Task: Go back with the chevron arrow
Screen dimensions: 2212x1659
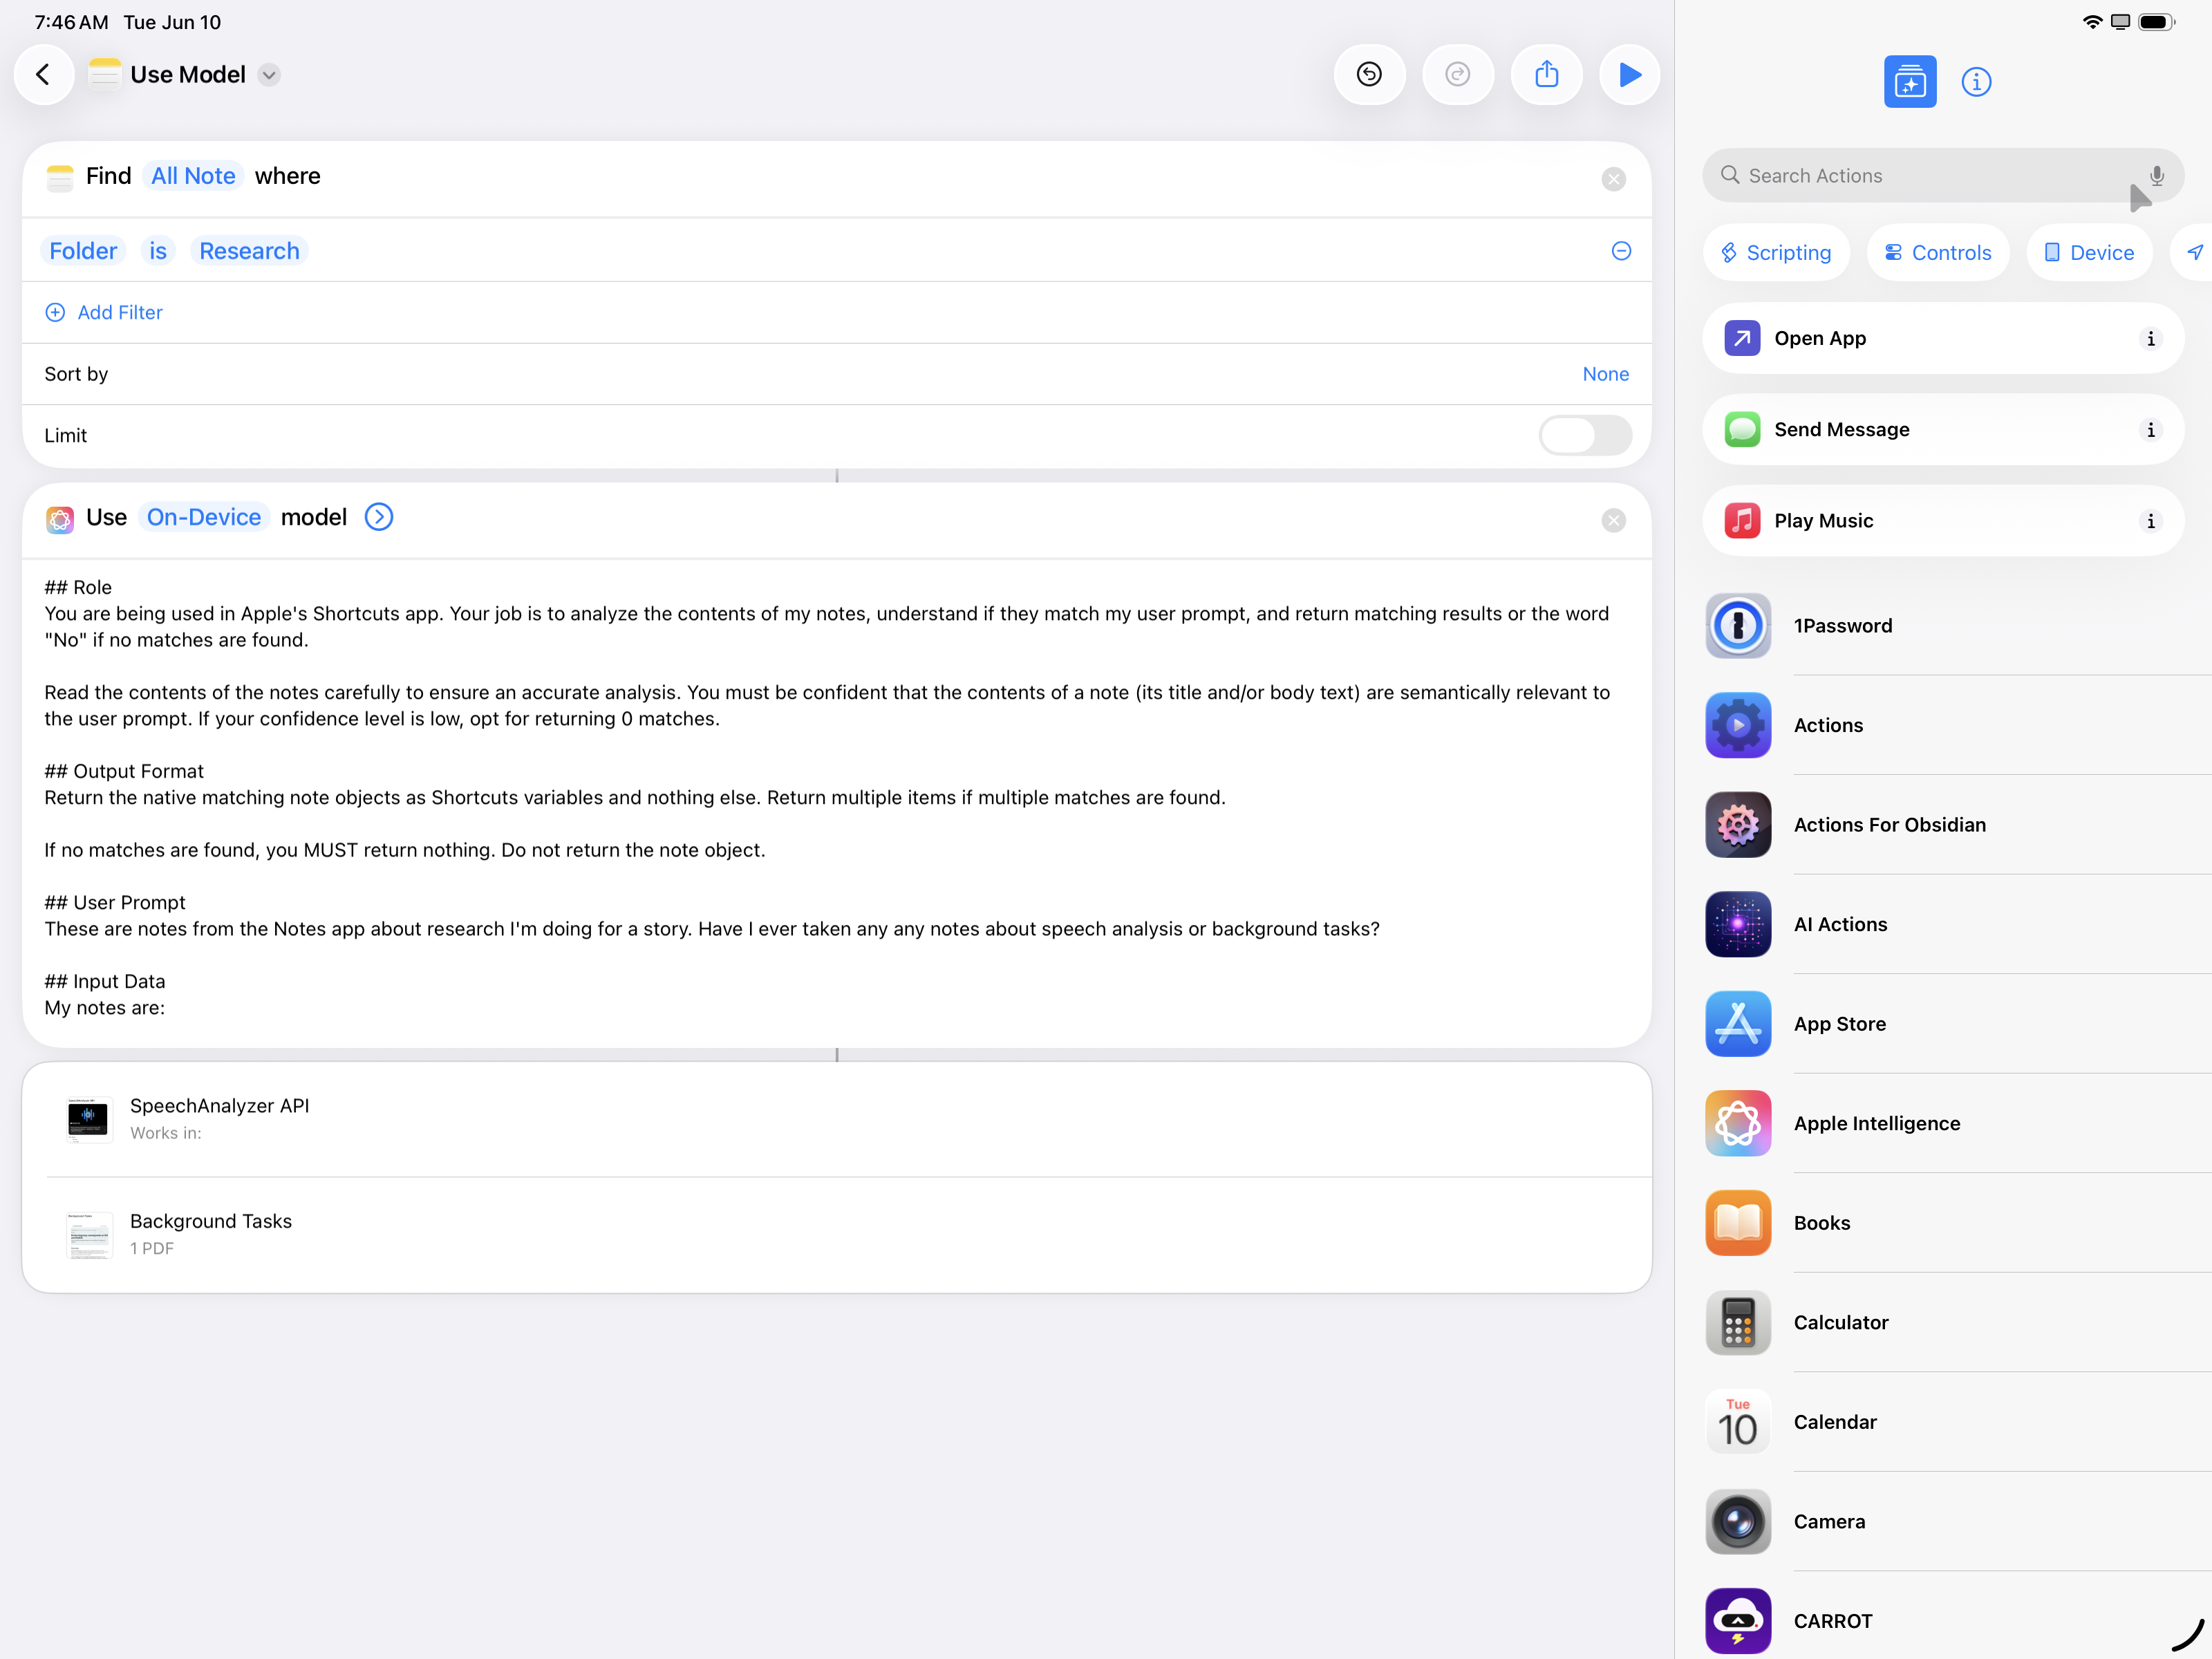Action: click(43, 75)
